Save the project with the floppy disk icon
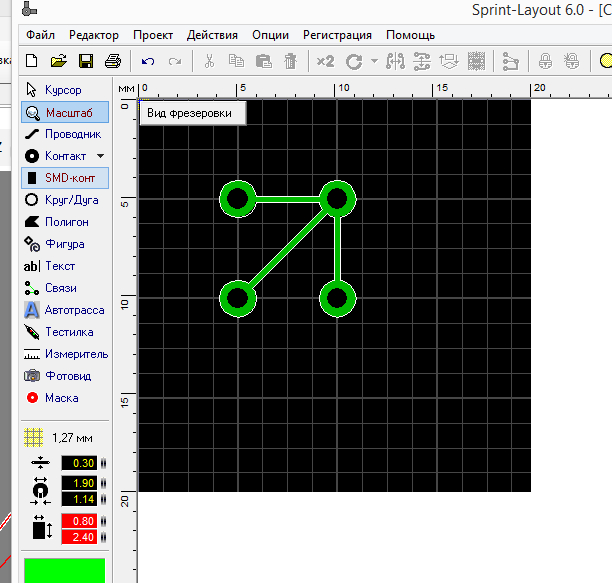 click(86, 61)
